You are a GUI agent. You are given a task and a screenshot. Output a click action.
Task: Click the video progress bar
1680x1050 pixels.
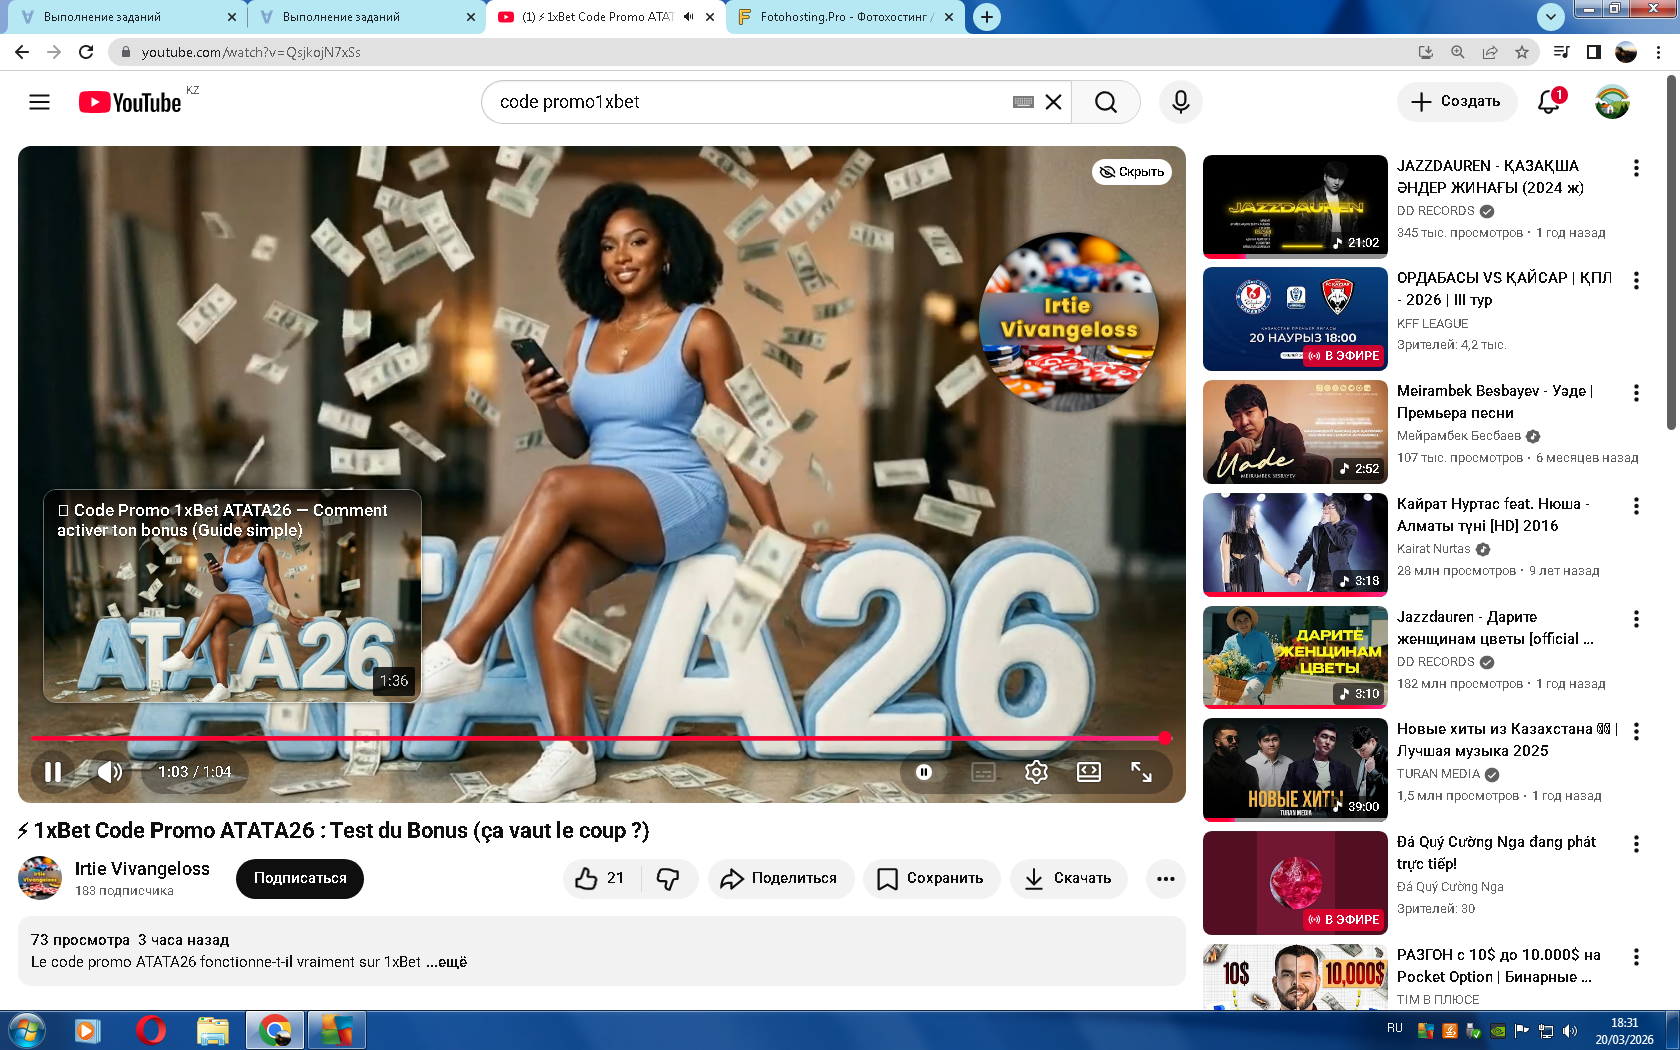pos(600,738)
